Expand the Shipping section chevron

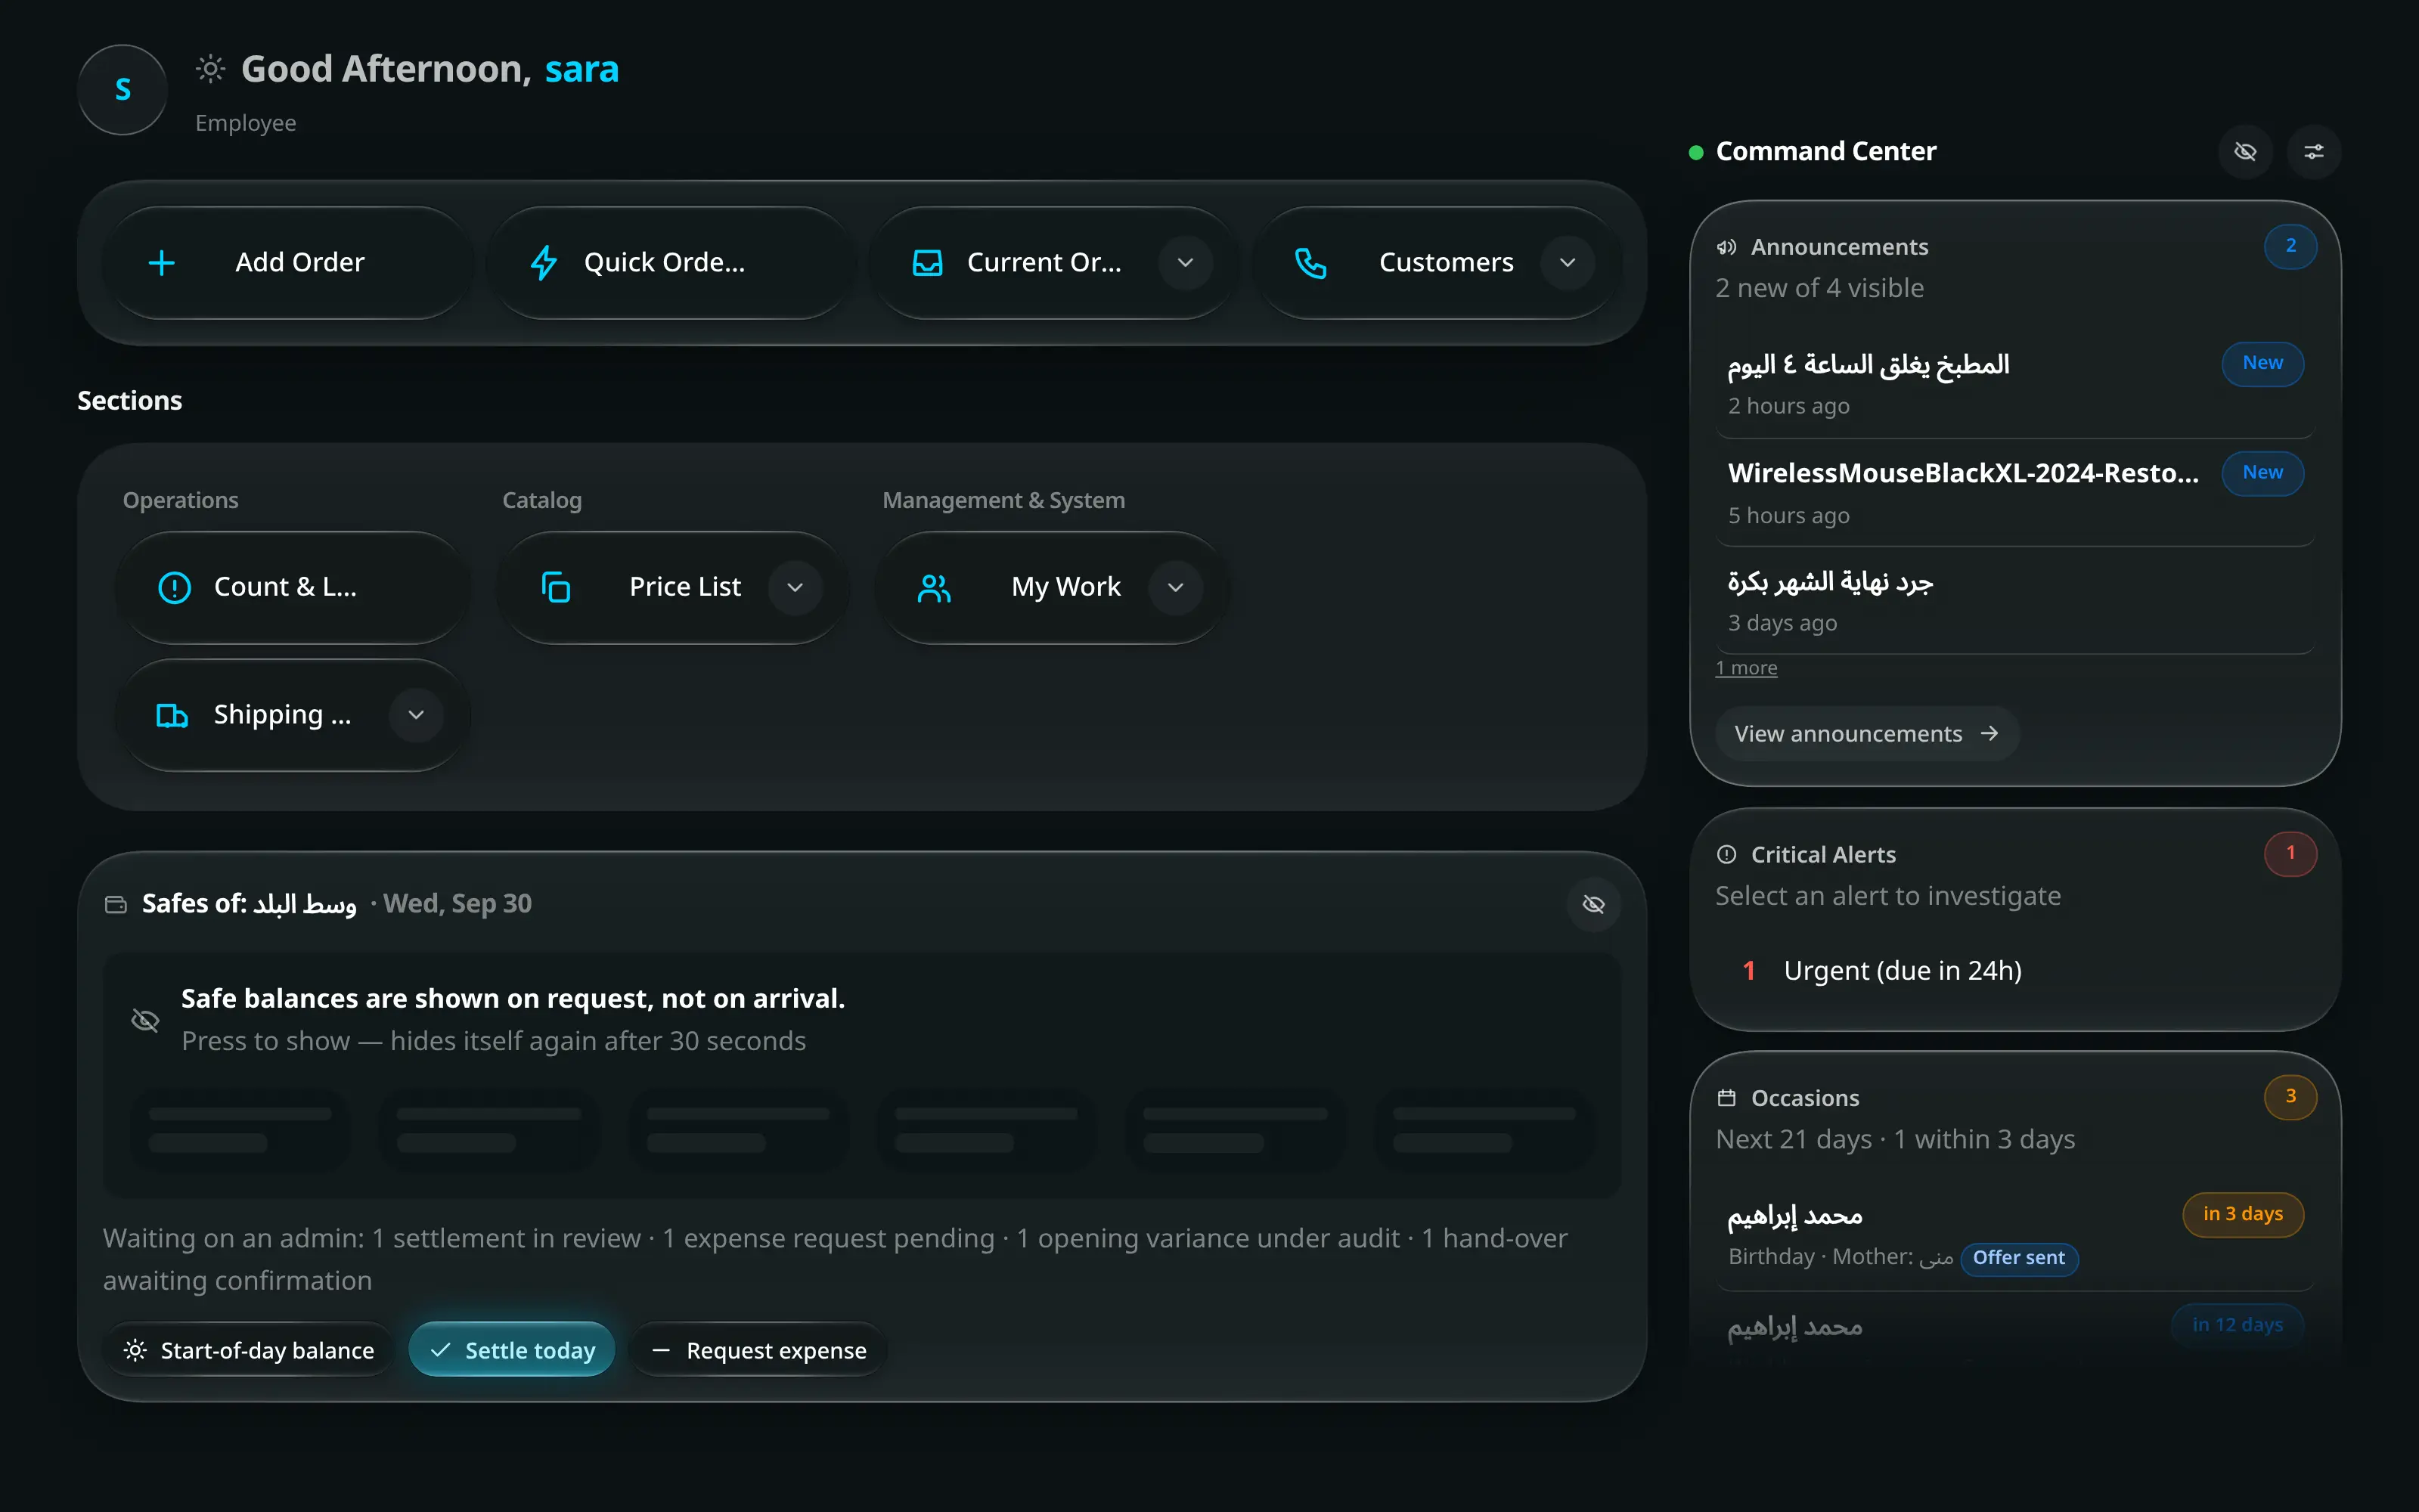pyautogui.click(x=416, y=715)
